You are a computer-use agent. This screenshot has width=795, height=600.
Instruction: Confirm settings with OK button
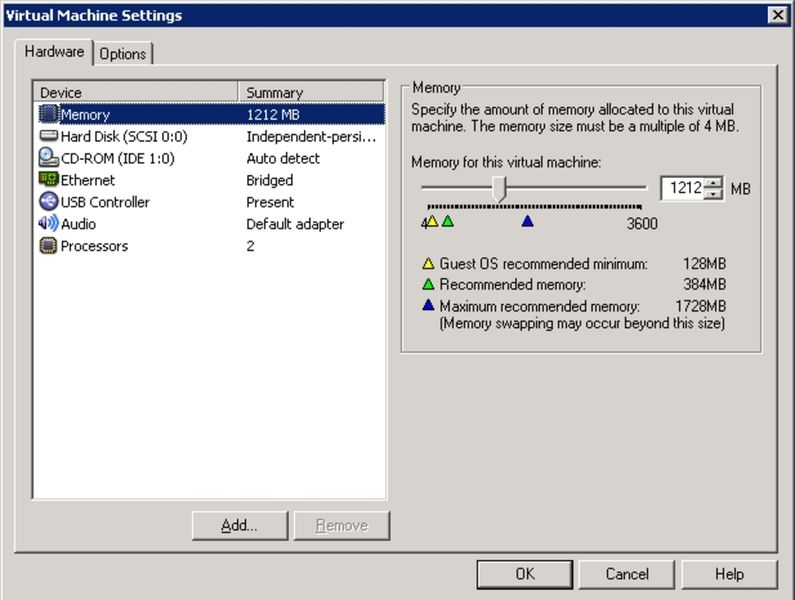(x=525, y=574)
